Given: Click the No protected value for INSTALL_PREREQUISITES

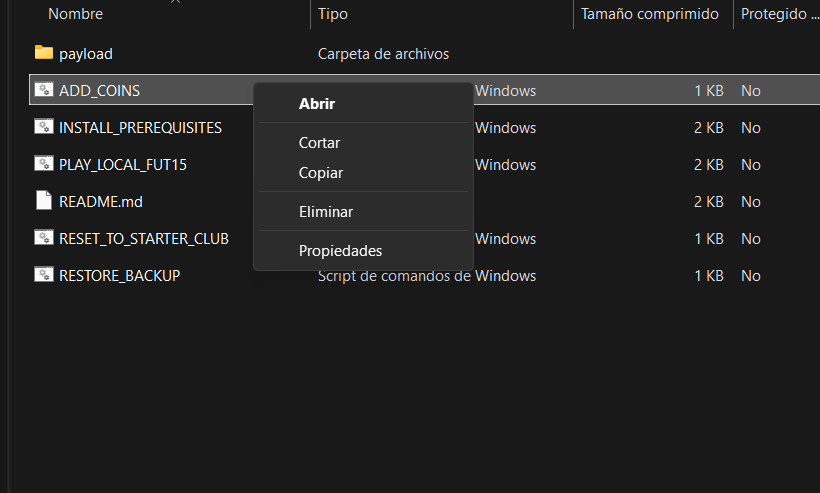Looking at the screenshot, I should [x=750, y=128].
